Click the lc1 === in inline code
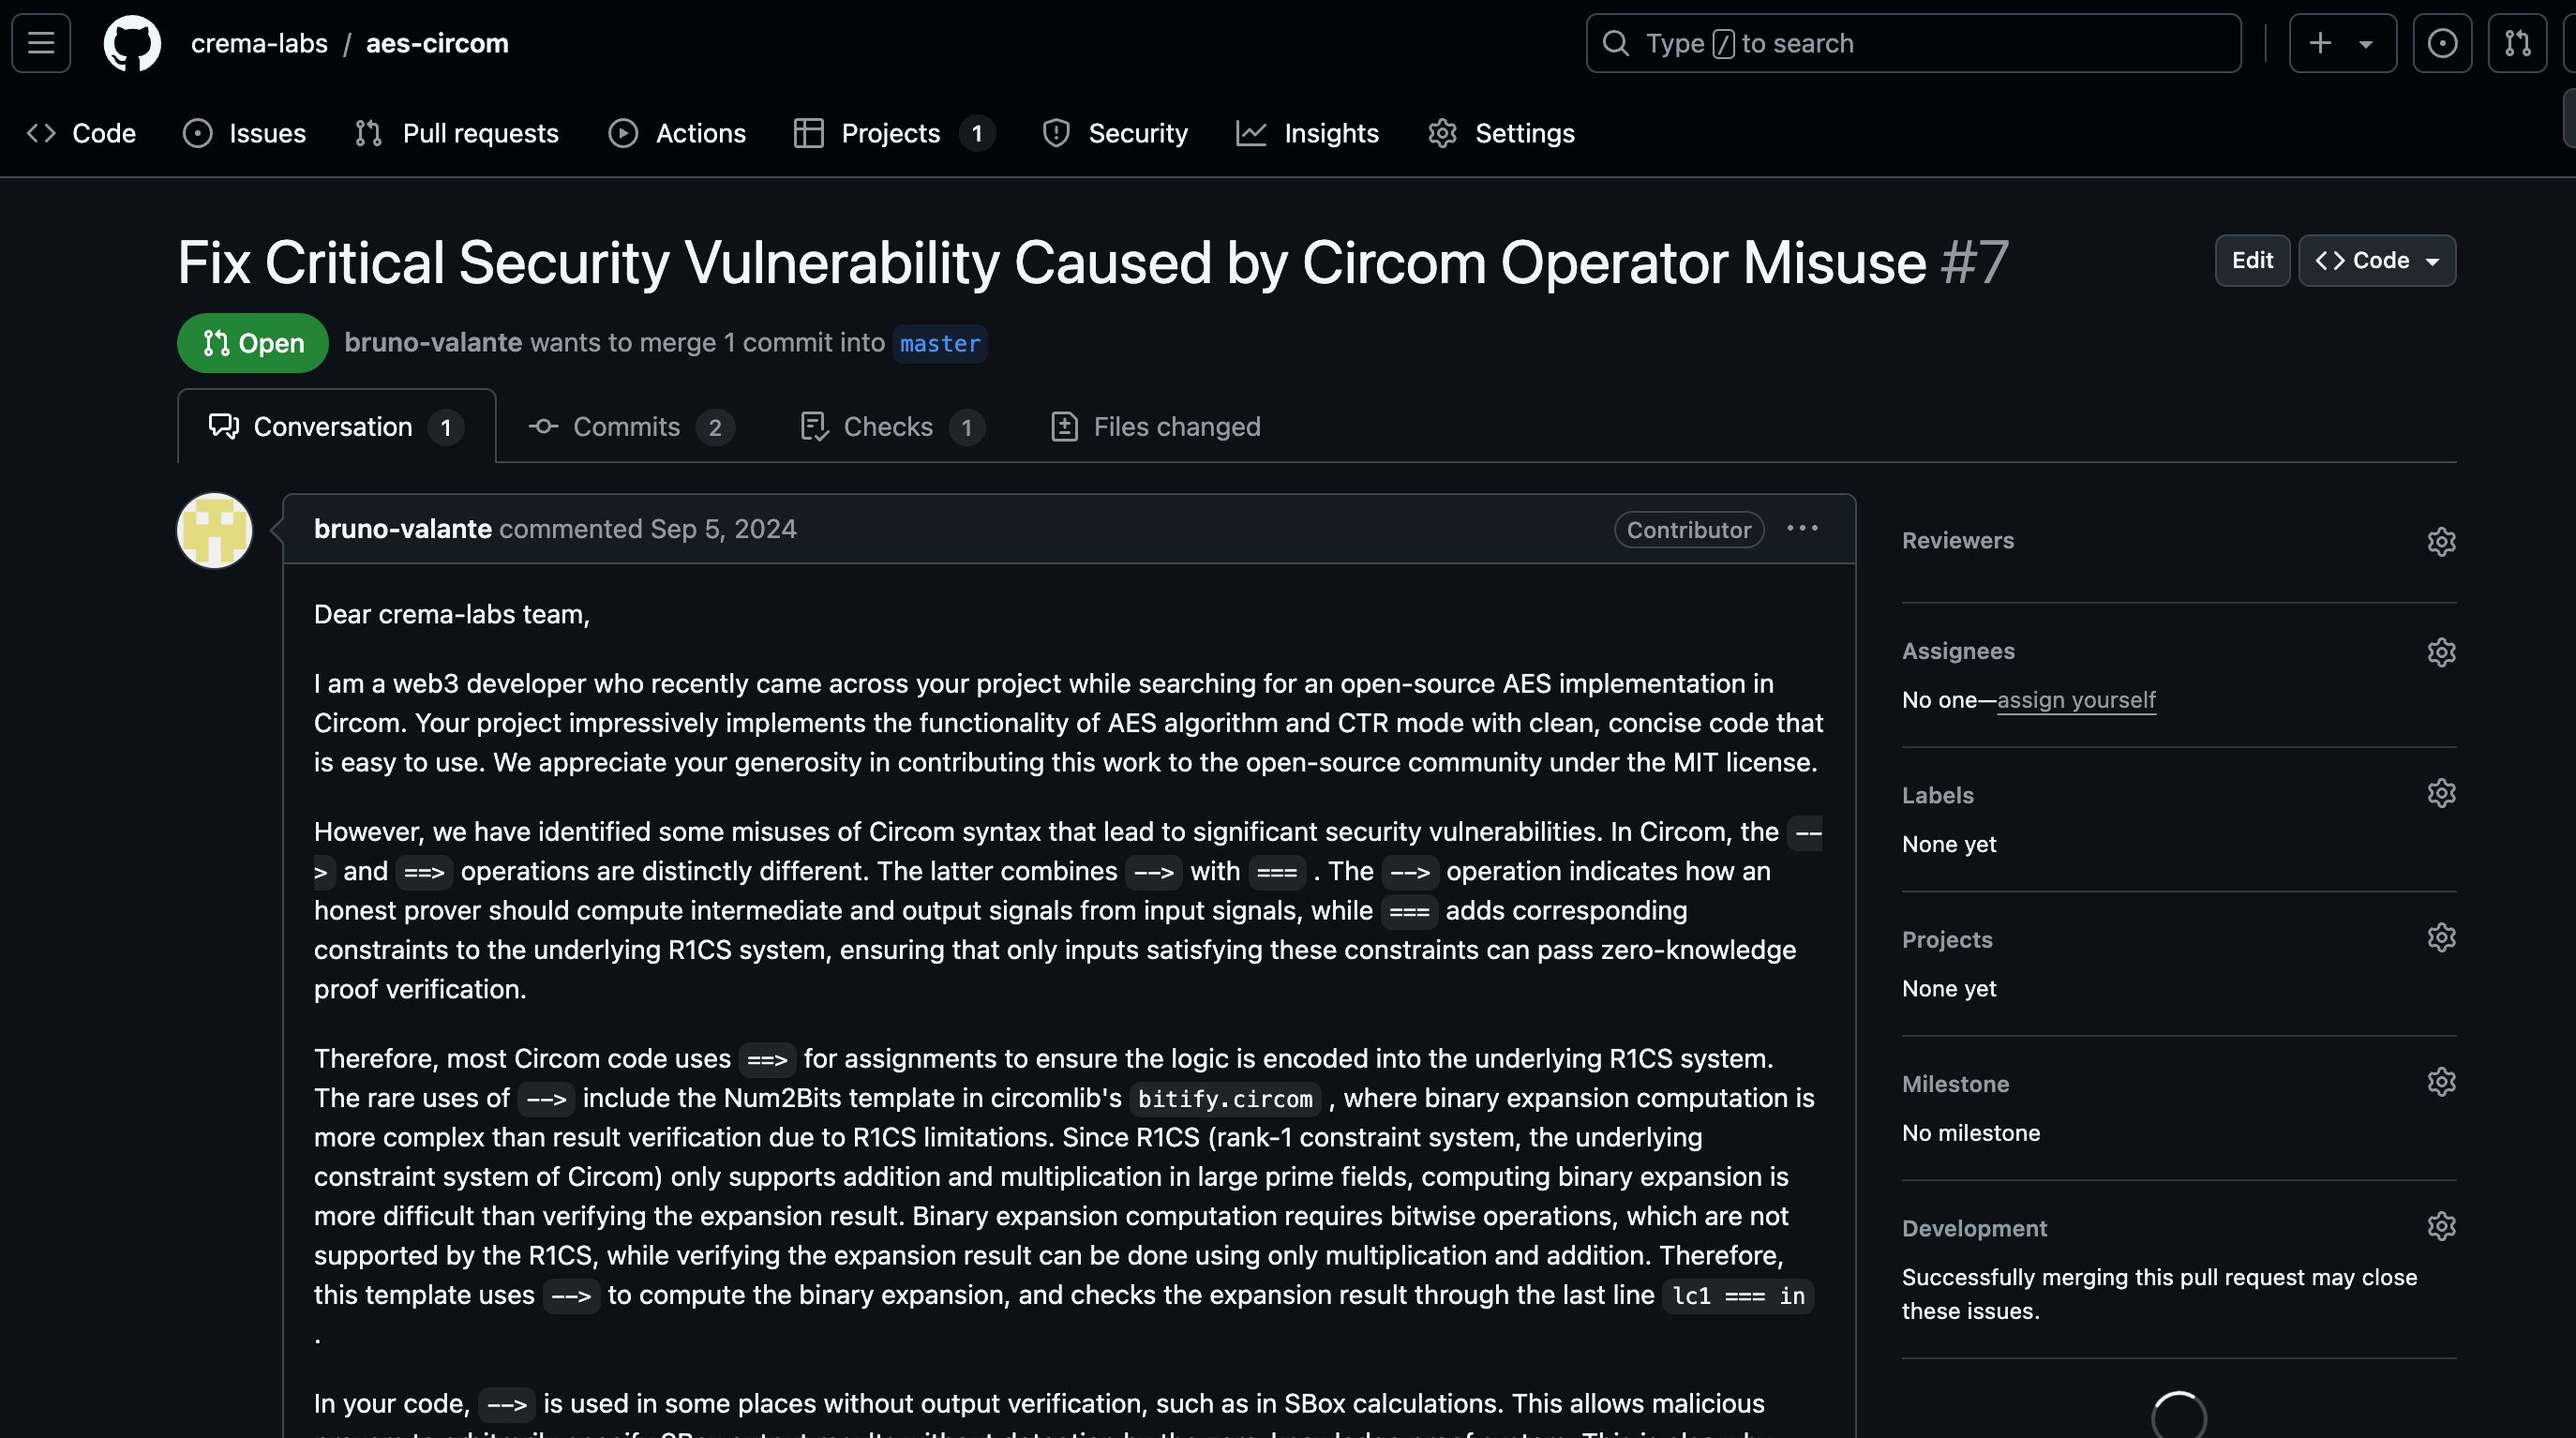2576x1438 pixels. pos(1738,1296)
